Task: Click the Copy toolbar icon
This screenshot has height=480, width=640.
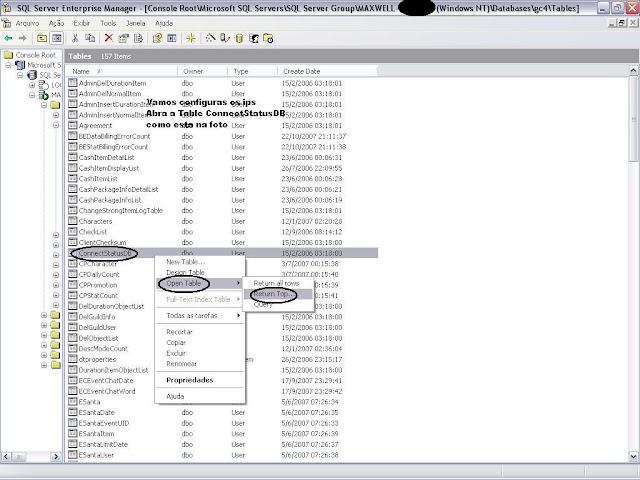Action: (x=90, y=38)
